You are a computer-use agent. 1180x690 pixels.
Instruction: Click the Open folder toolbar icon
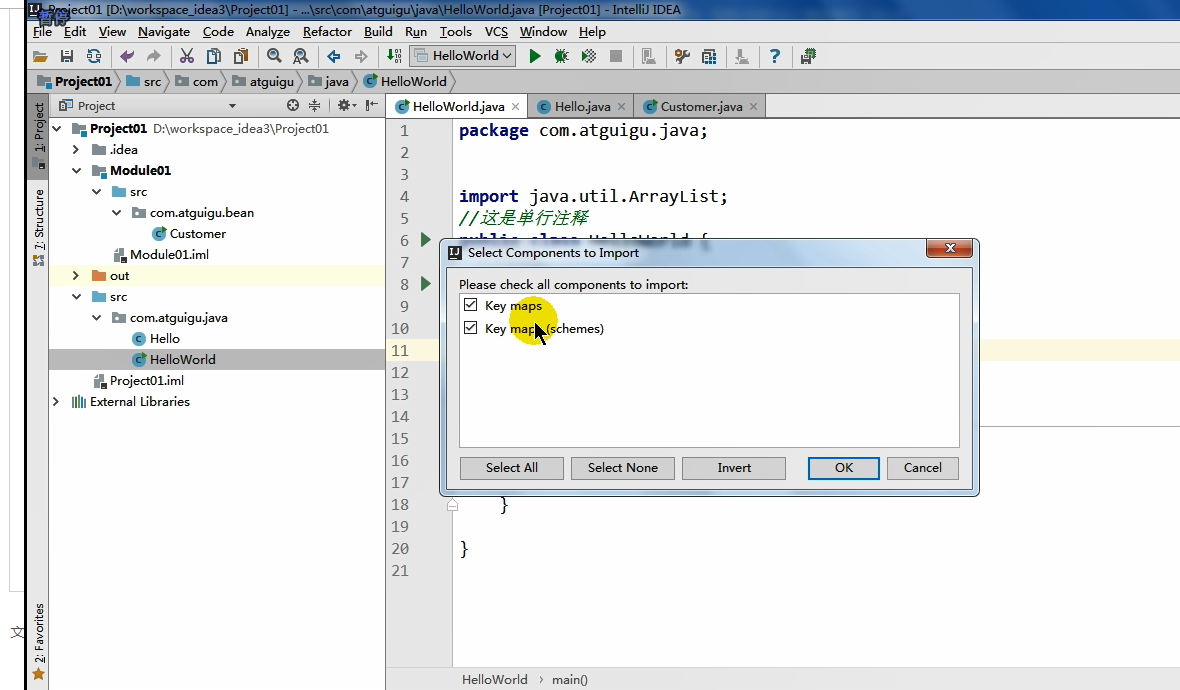point(40,56)
